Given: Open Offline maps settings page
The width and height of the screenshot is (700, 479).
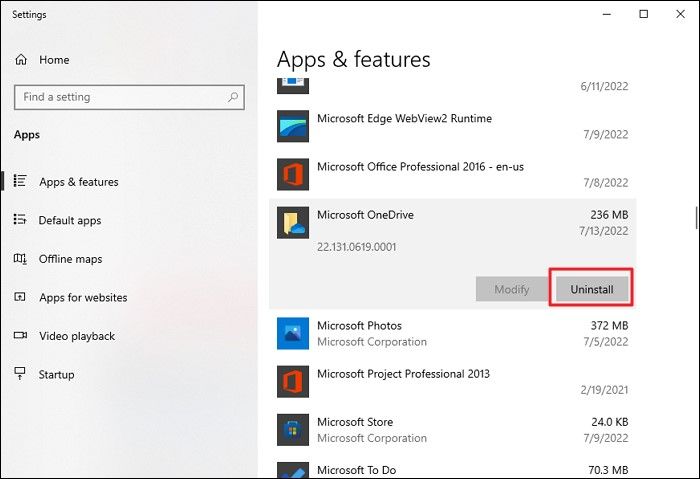Looking at the screenshot, I should click(70, 259).
